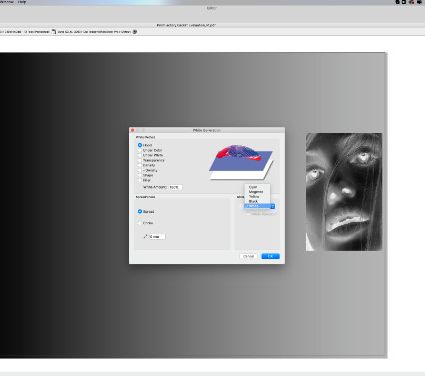
Task: Select the Under White radio option
Action: pos(140,155)
